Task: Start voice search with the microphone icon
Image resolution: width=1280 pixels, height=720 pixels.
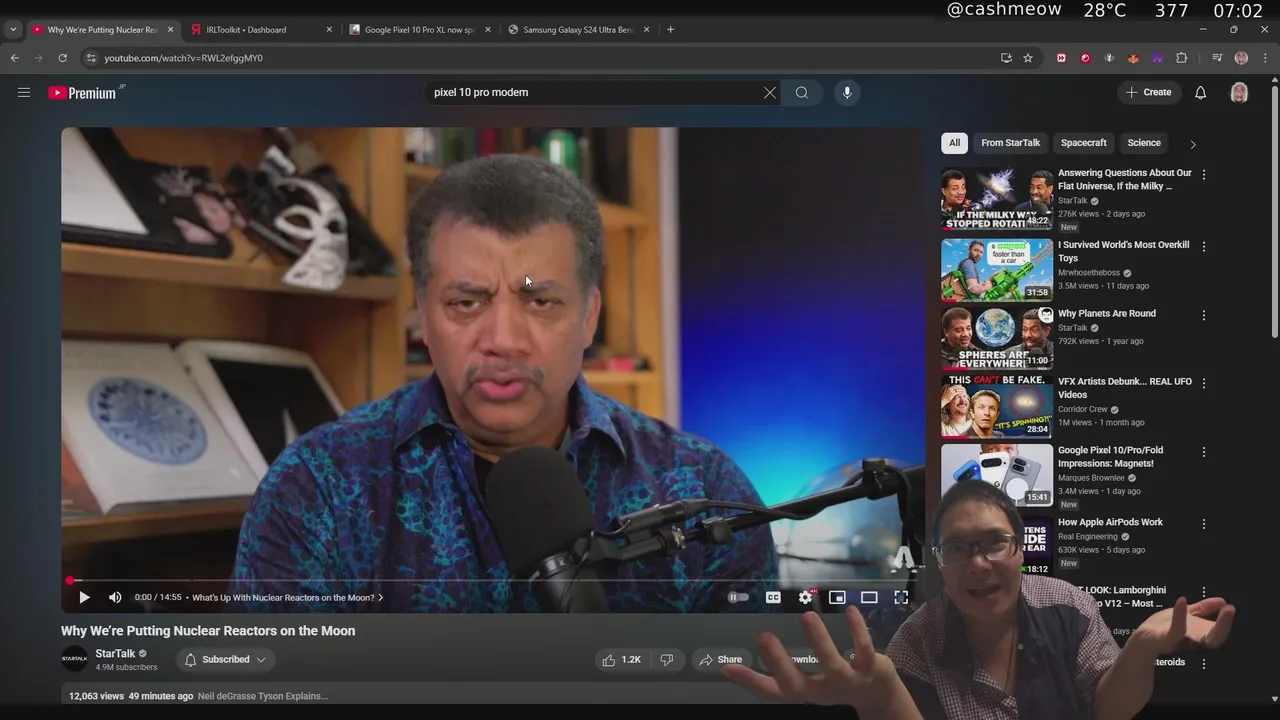Action: 847,92
